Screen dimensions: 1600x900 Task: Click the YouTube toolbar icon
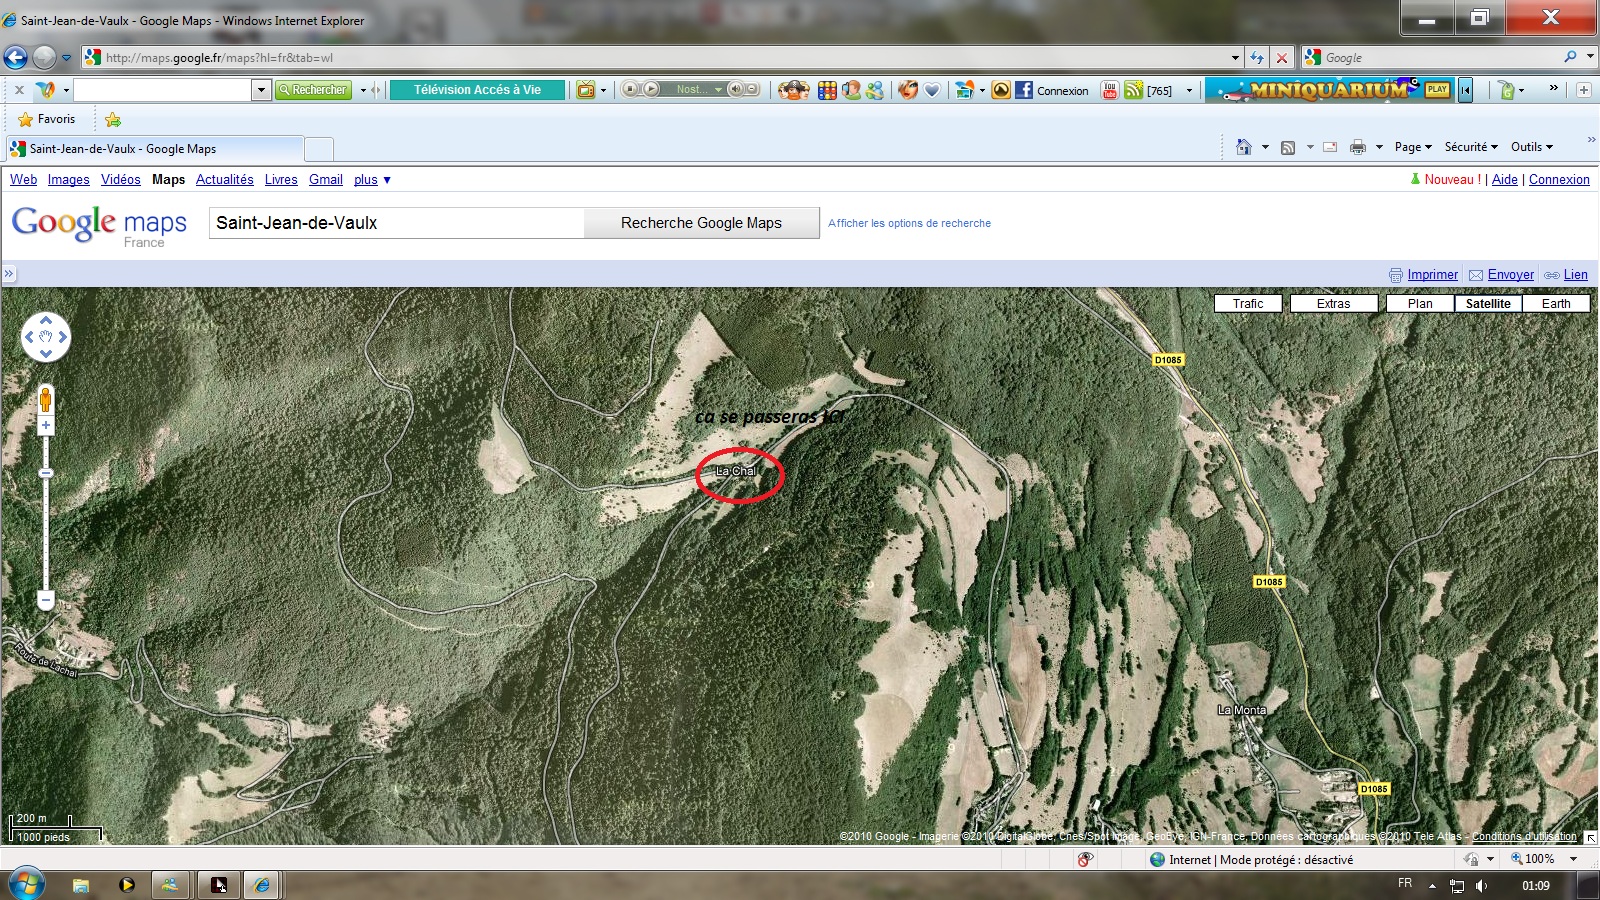[1109, 90]
